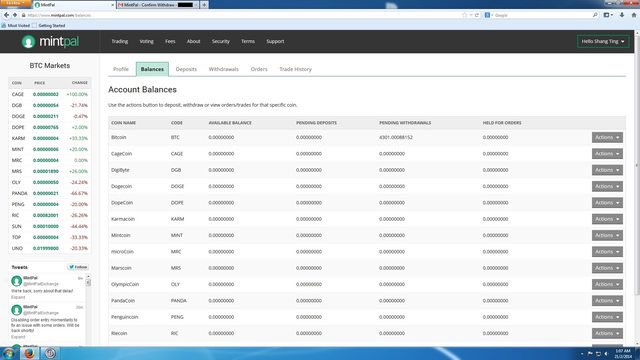Screen dimensions: 640x360
Task: Click the Firefox taskbar icon
Action: (x=29, y=353)
